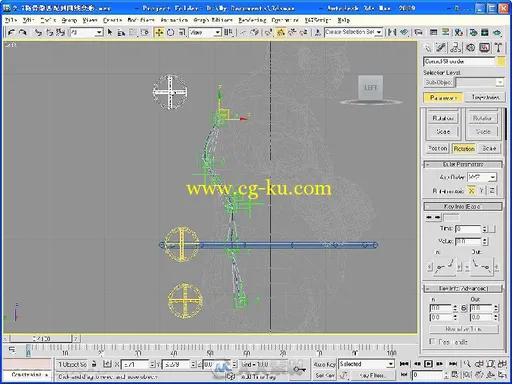Open the Motion command panel tab
512x384 pixels.
pos(470,48)
